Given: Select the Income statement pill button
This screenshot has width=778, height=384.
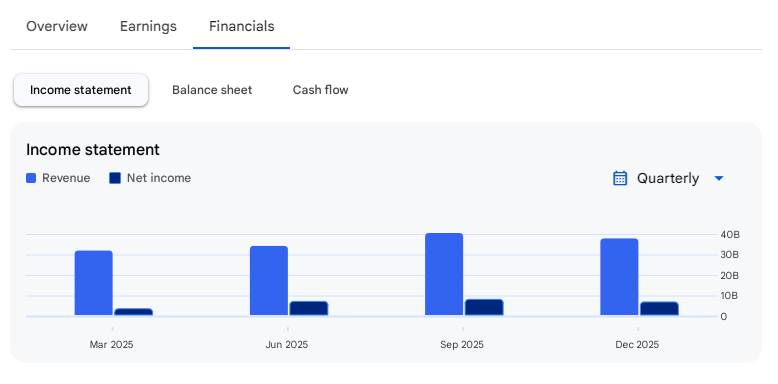Looking at the screenshot, I should click(81, 90).
